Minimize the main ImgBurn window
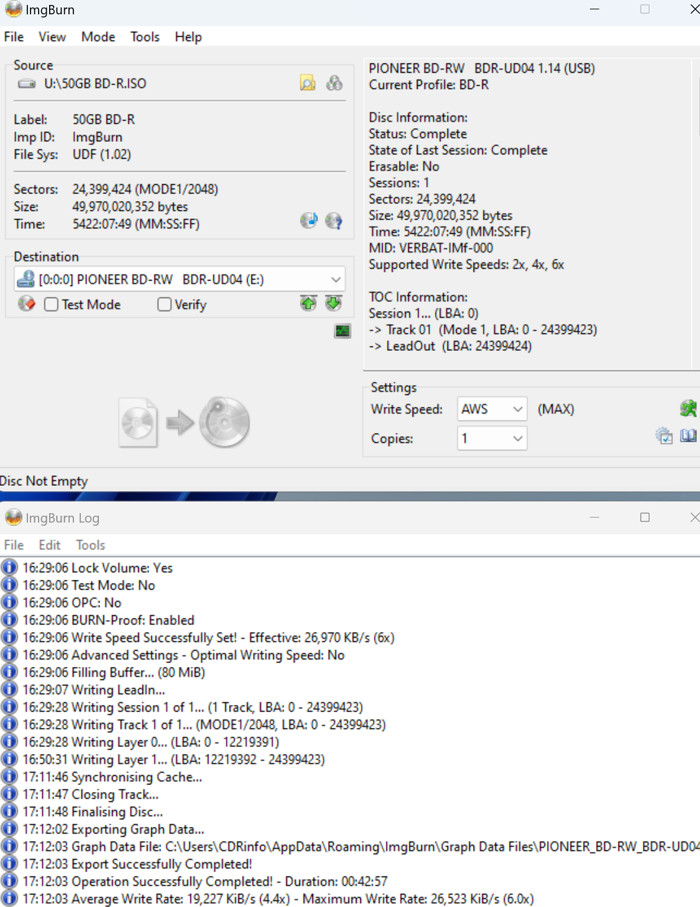 [594, 9]
